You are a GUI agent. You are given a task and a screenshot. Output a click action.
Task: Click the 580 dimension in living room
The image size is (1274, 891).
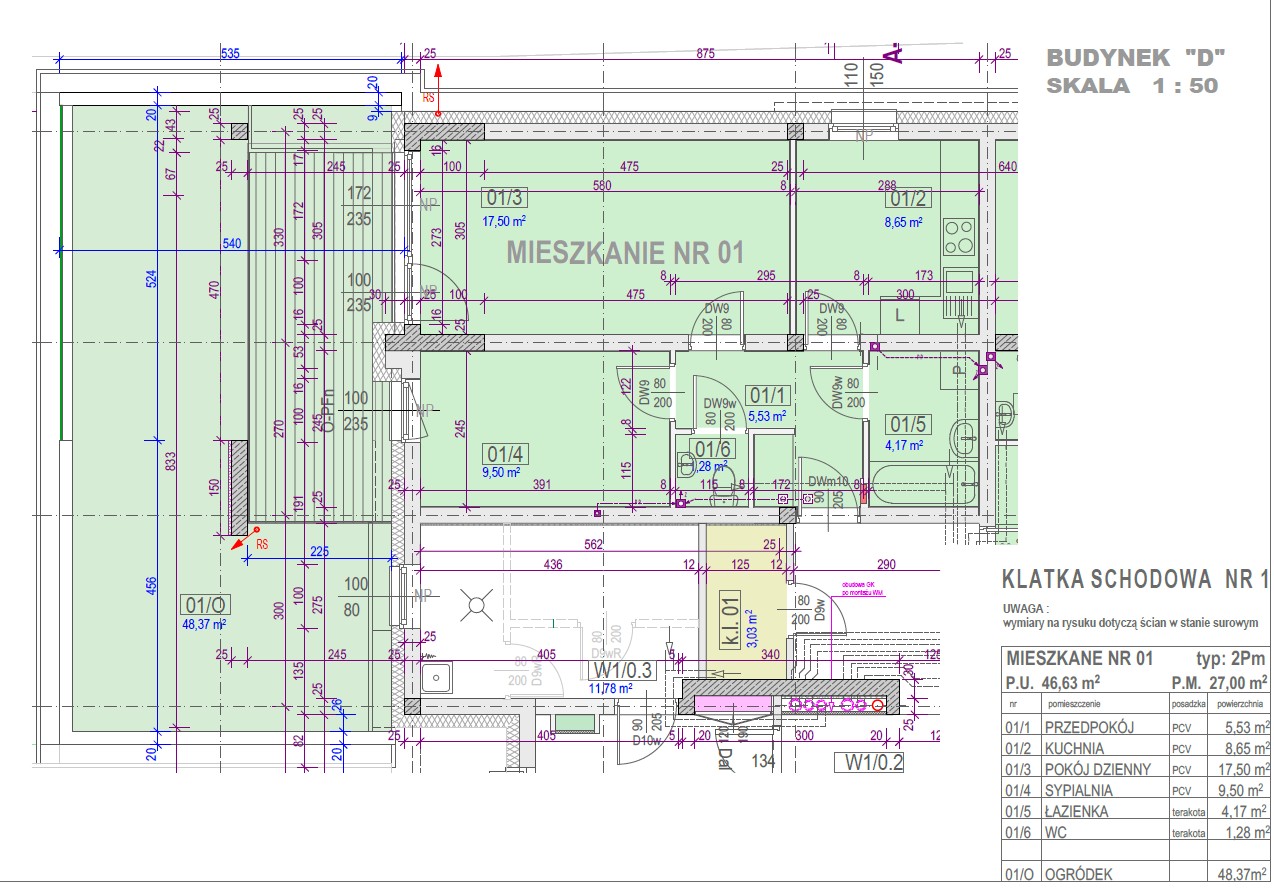click(x=601, y=185)
